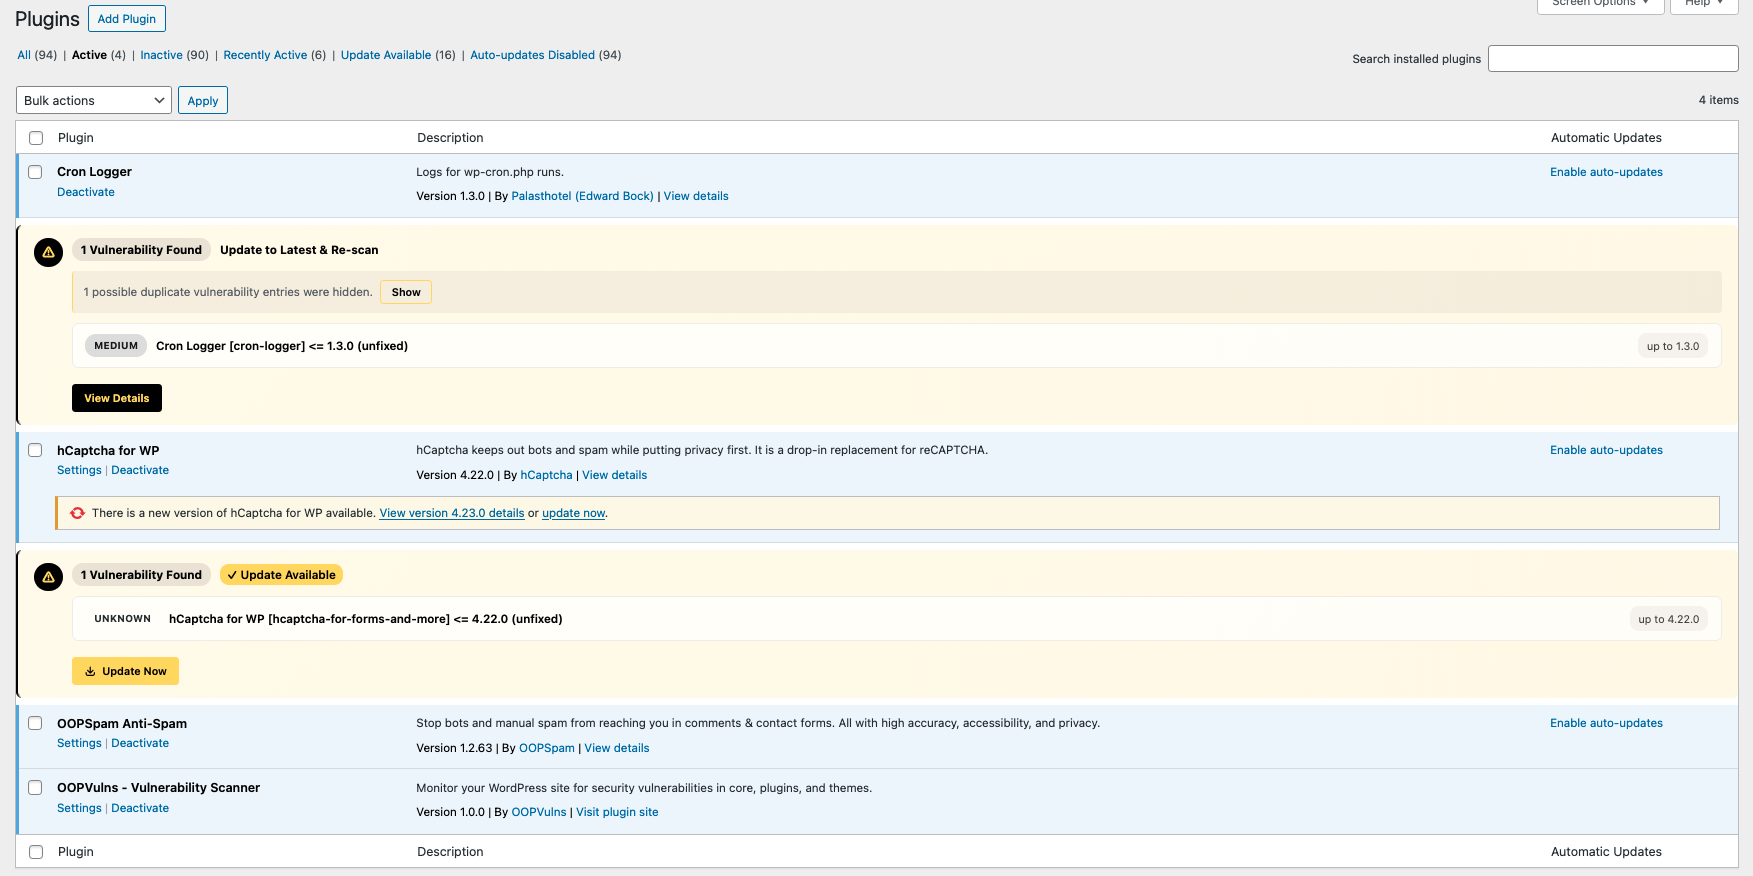The height and width of the screenshot is (876, 1753).
Task: Click the Cron Logger vulnerability warning icon
Action: tap(48, 252)
